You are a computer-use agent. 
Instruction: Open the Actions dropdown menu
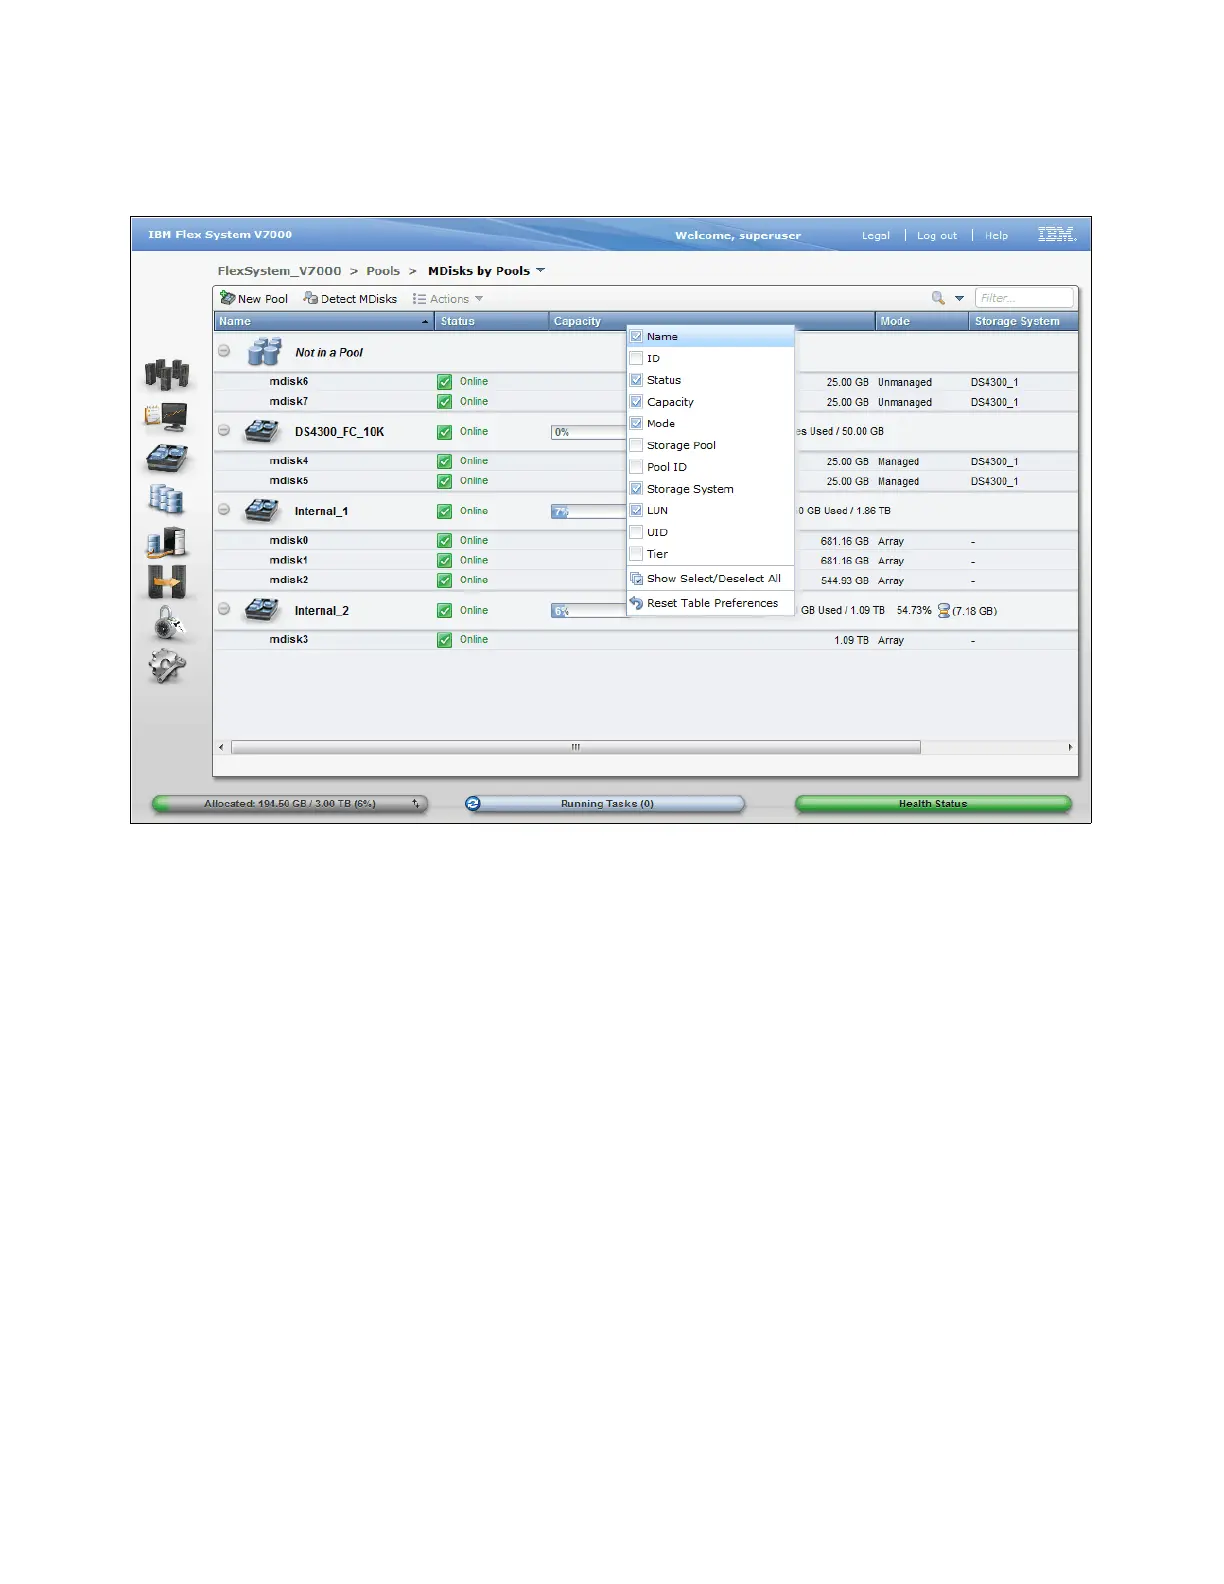pos(448,299)
